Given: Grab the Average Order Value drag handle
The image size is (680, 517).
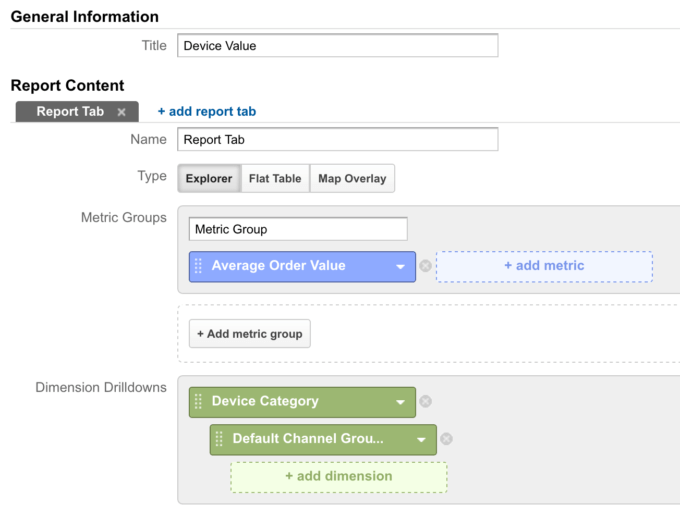Looking at the screenshot, I should (198, 266).
